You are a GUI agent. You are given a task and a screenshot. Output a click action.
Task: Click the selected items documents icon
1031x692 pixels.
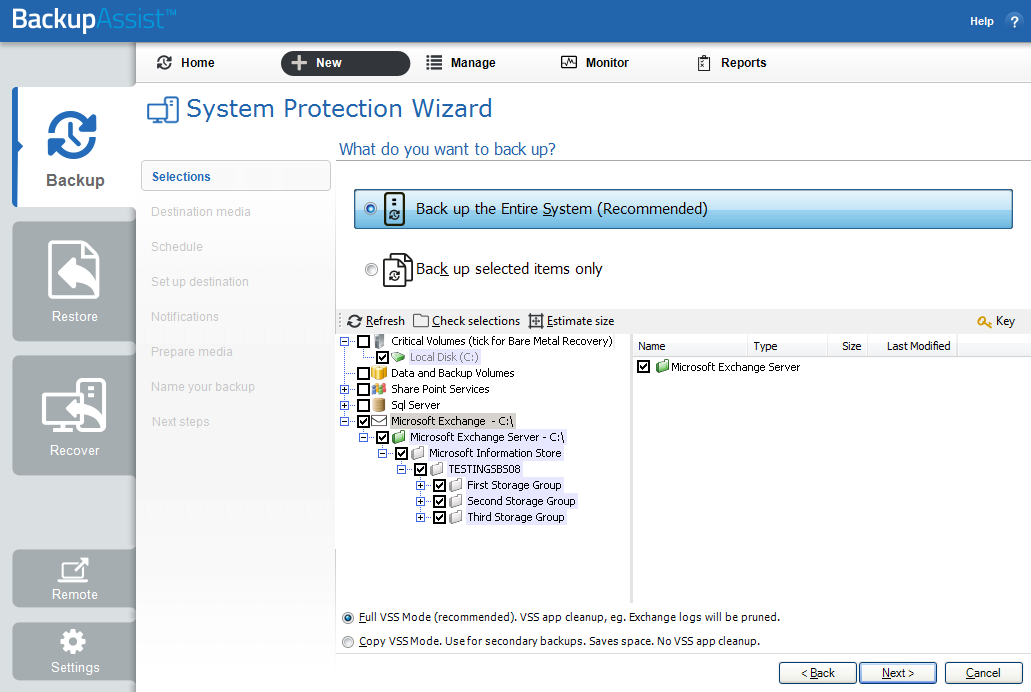coord(397,270)
